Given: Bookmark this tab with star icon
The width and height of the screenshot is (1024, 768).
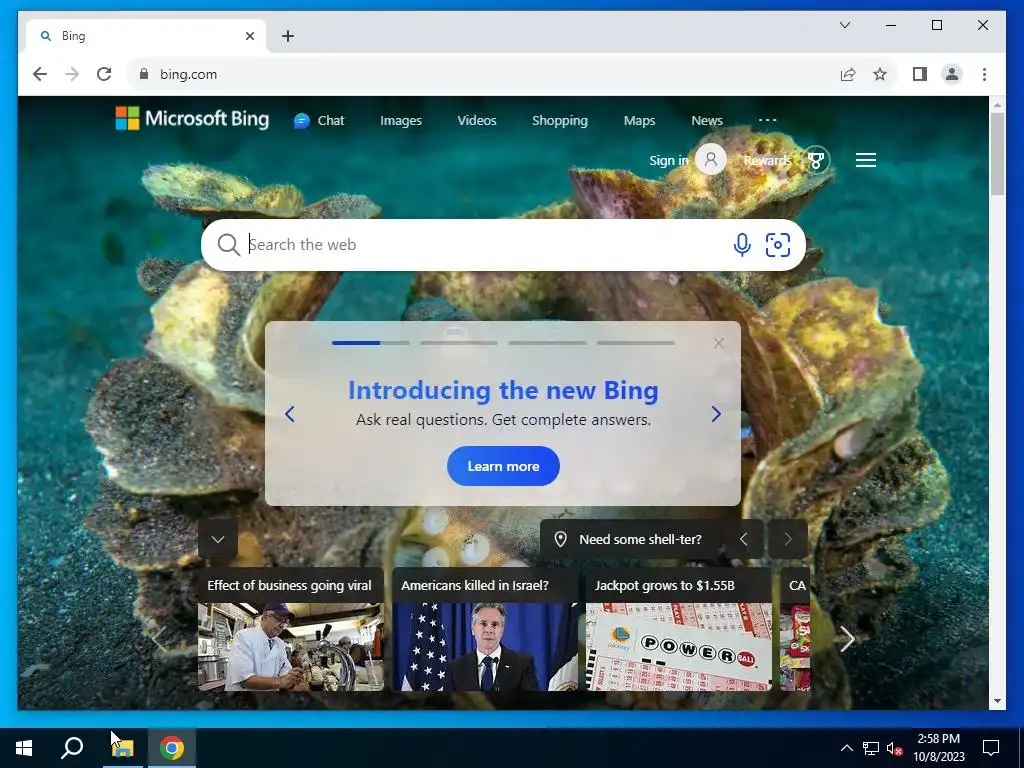Looking at the screenshot, I should point(880,74).
